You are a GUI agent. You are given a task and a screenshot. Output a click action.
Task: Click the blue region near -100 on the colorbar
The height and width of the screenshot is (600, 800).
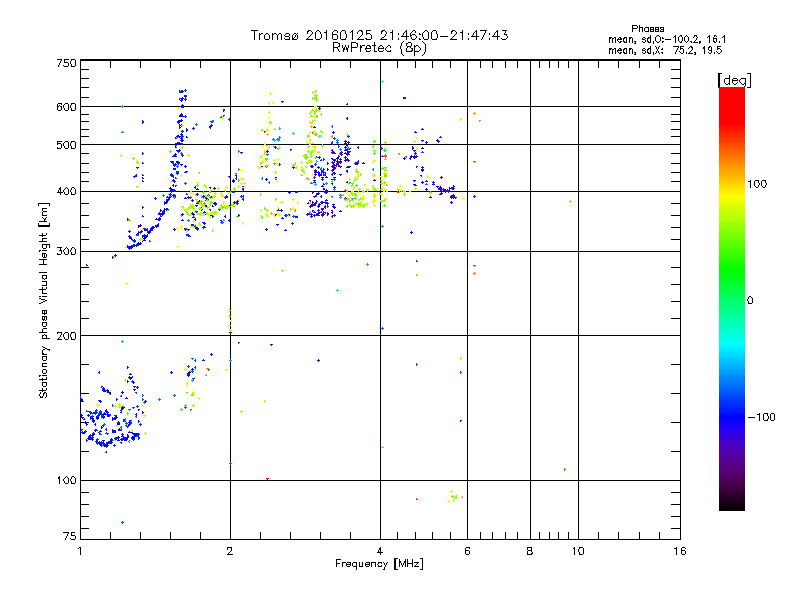coord(732,416)
